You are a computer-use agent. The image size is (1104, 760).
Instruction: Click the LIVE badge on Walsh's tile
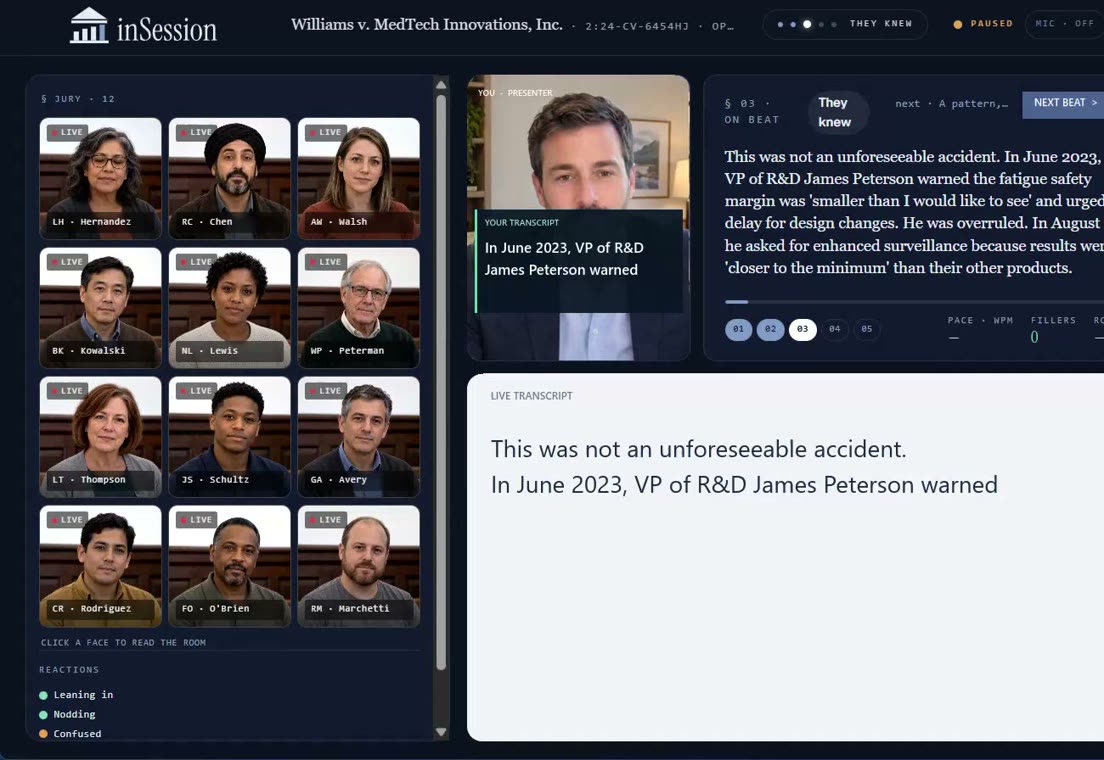326,132
